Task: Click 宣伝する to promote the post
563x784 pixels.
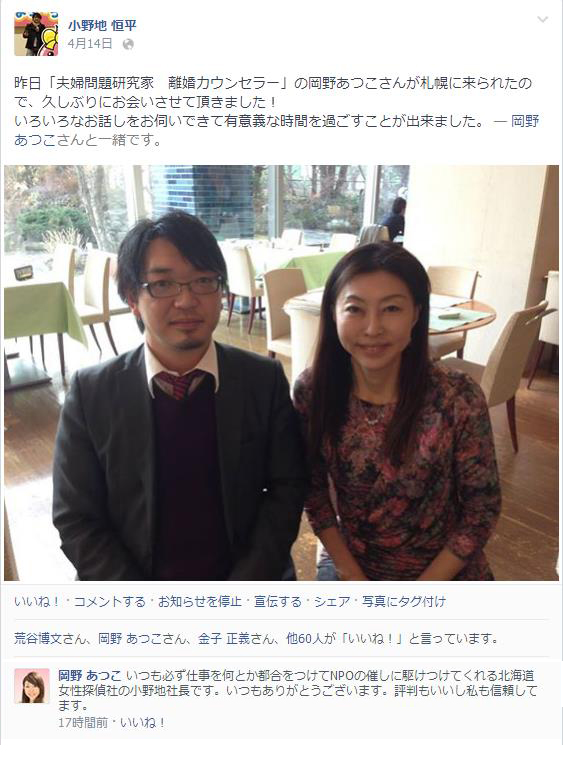Action: [x=278, y=602]
